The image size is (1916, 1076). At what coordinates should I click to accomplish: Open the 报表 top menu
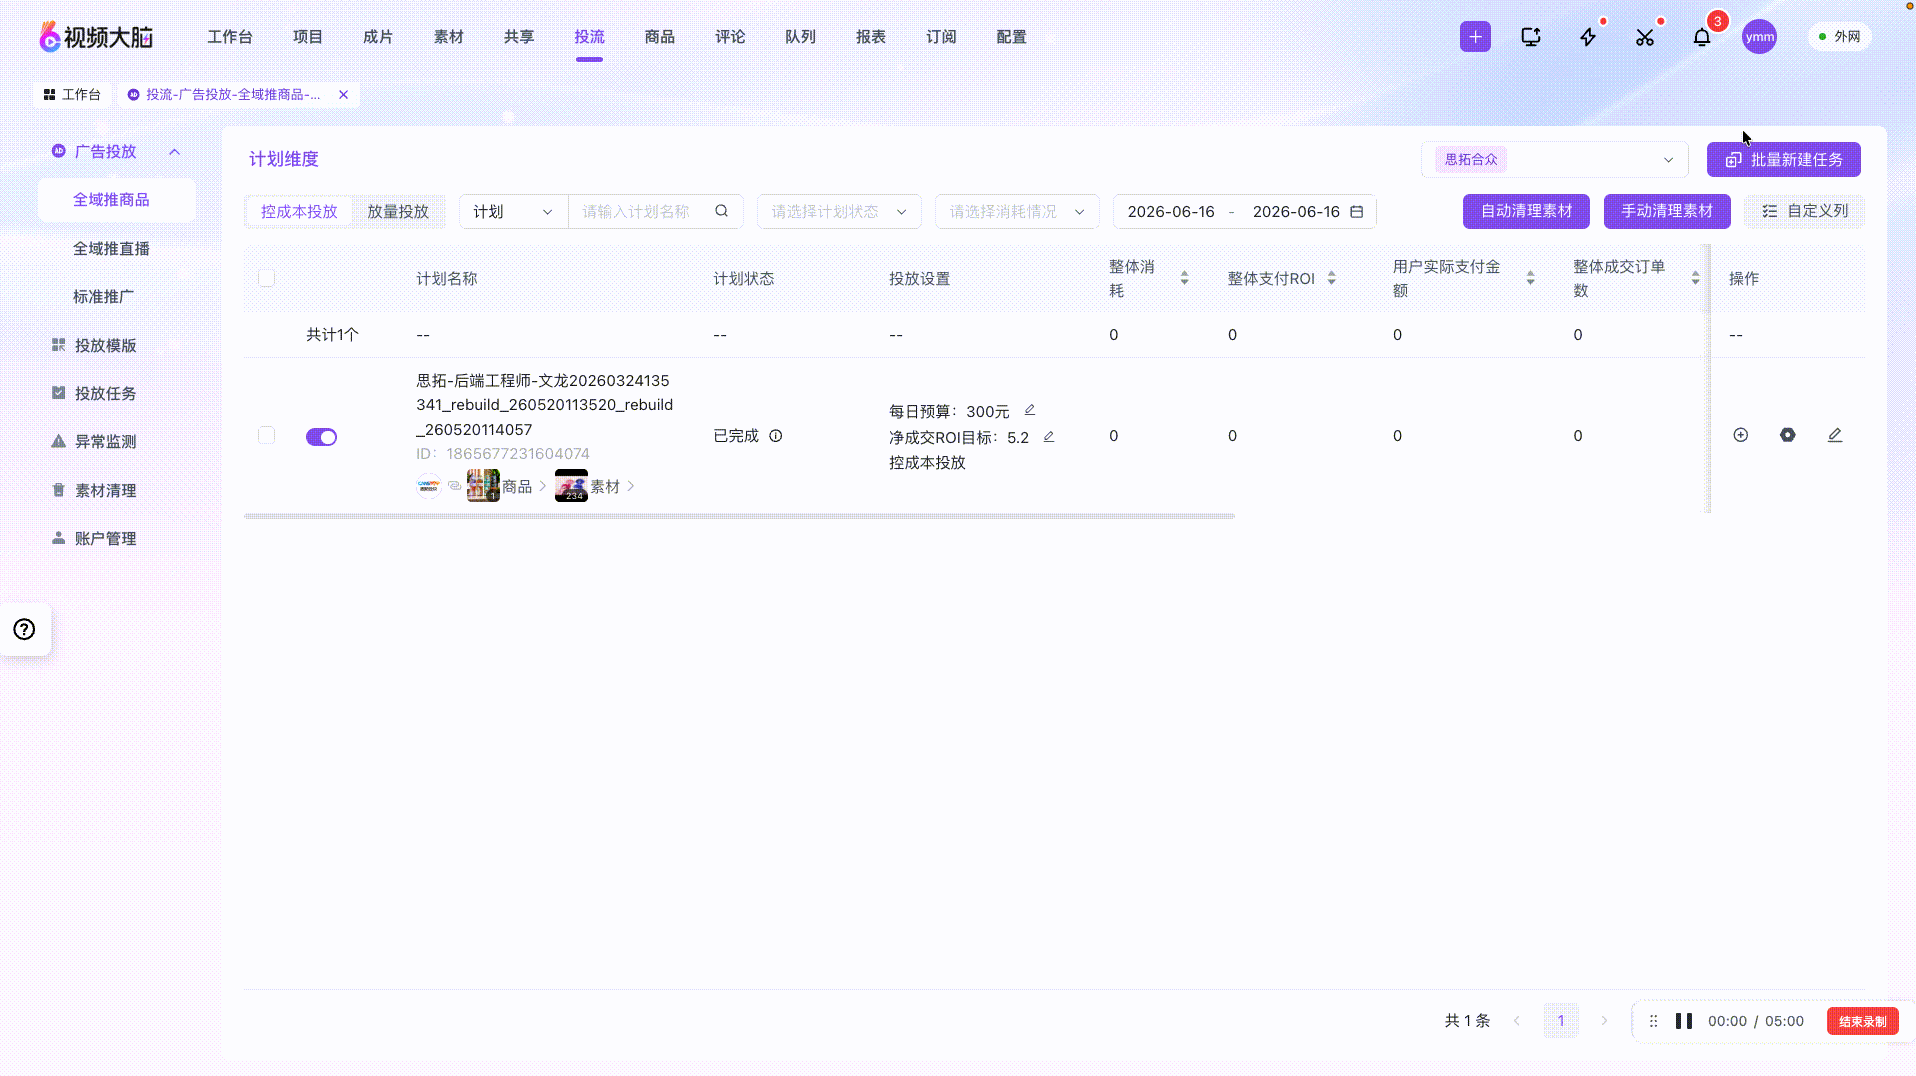click(870, 37)
